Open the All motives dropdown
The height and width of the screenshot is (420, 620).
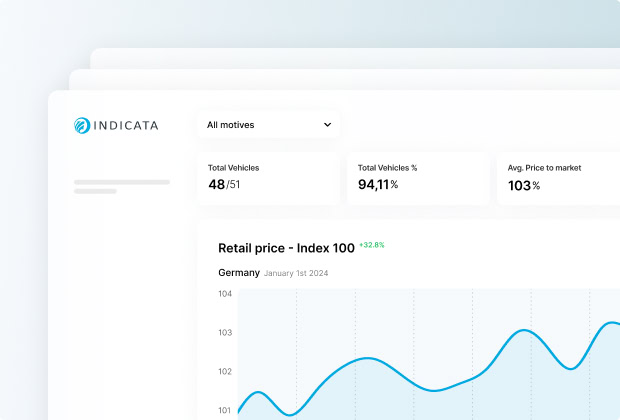(267, 125)
